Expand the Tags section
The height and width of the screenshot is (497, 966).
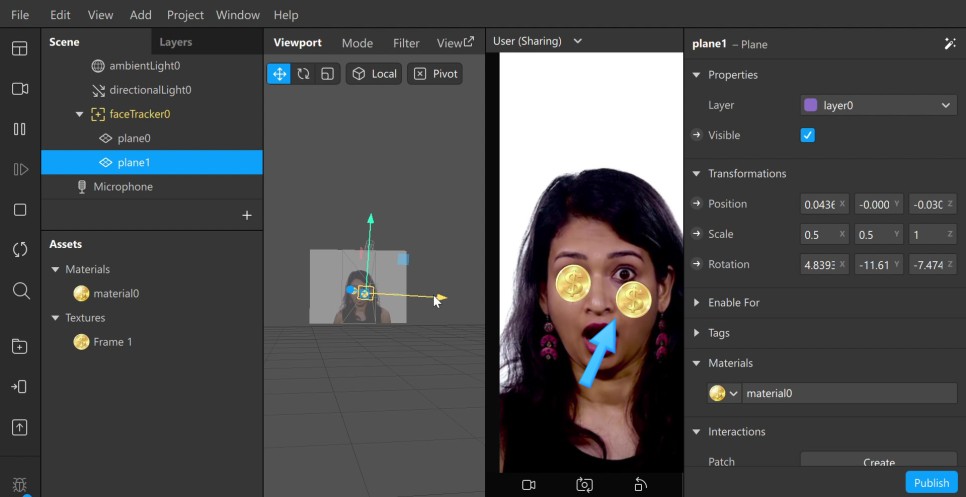point(696,333)
